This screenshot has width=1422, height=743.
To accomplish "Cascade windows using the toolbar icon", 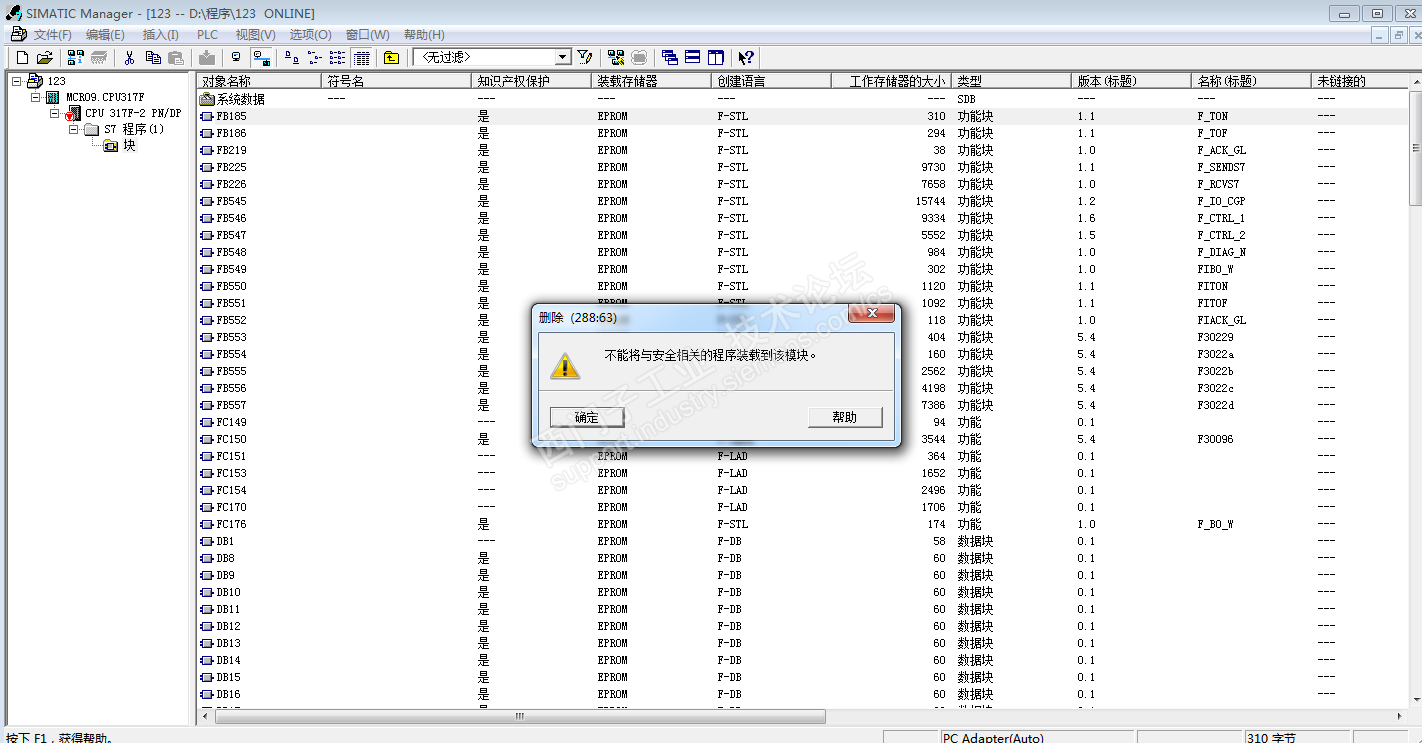I will (669, 58).
